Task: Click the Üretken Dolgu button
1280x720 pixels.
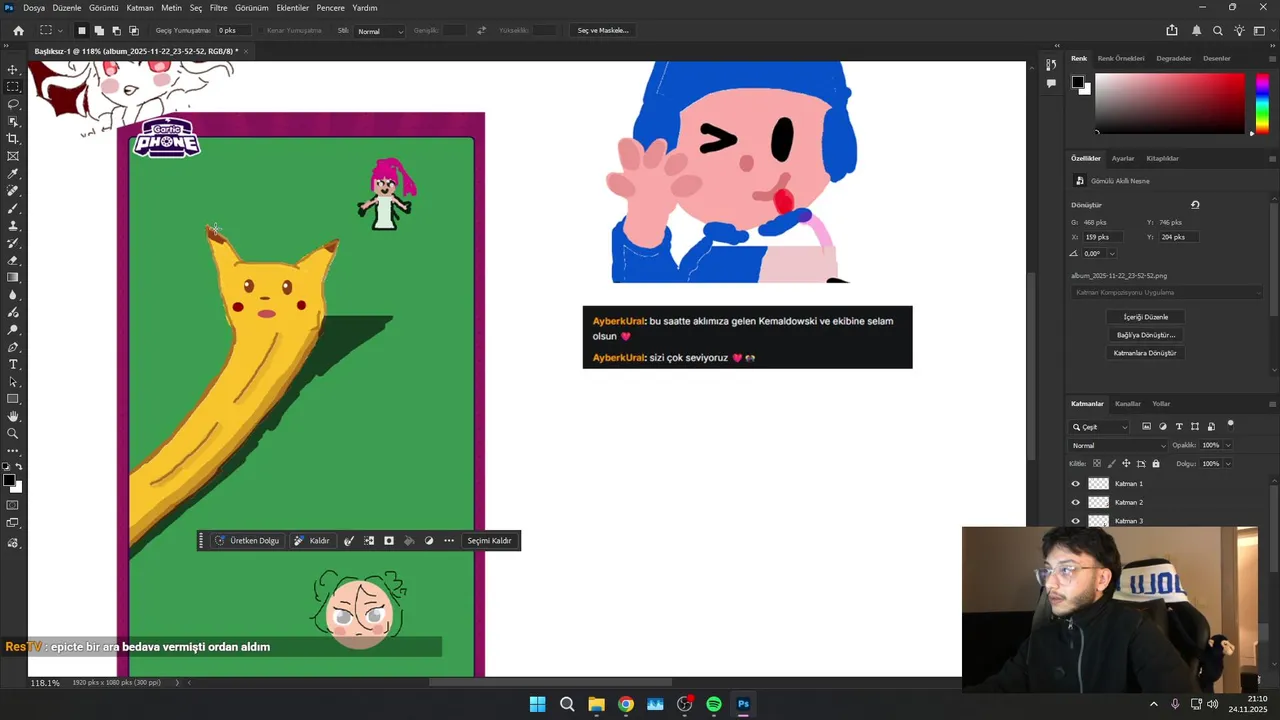Action: coord(247,541)
